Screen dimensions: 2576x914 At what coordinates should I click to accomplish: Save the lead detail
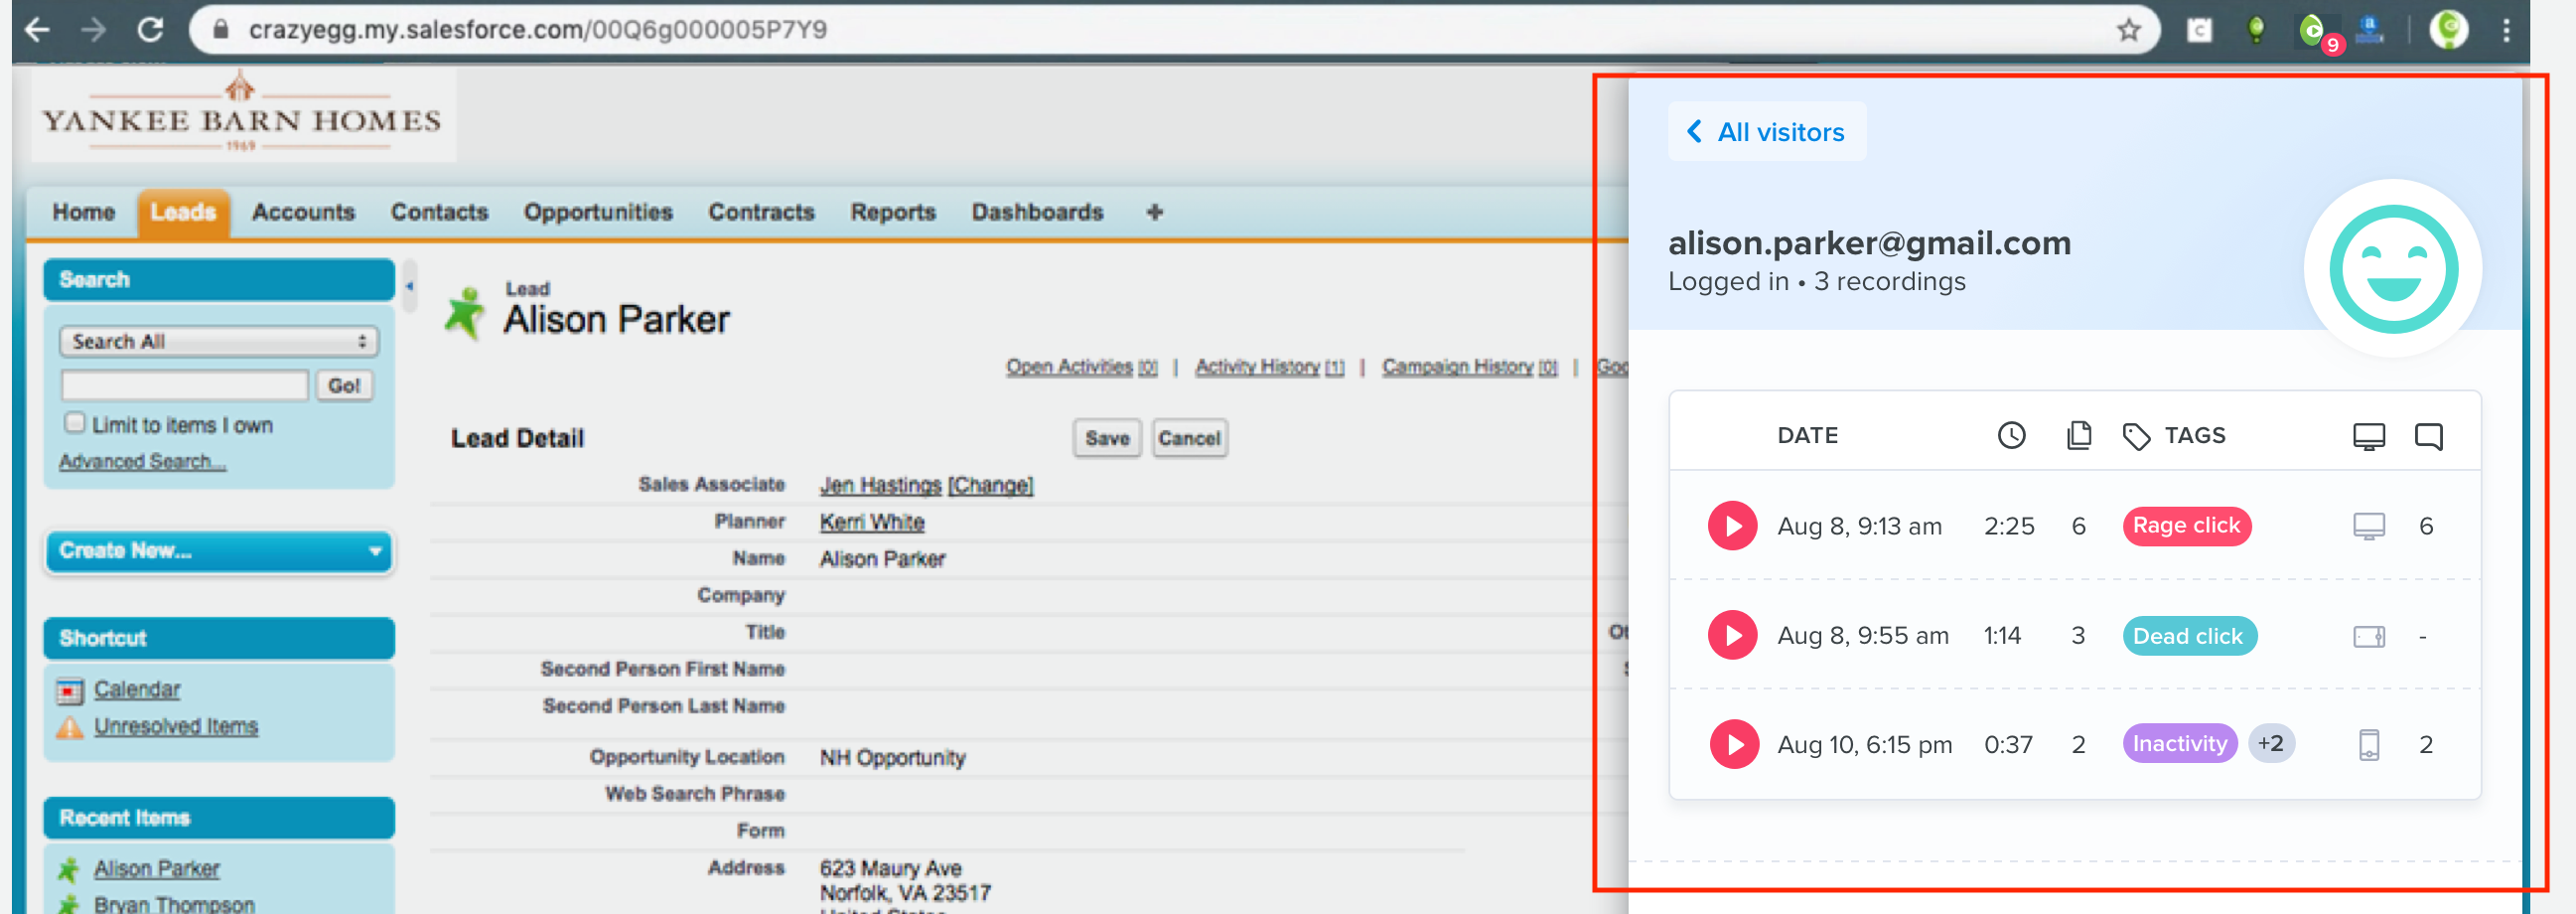[1107, 438]
